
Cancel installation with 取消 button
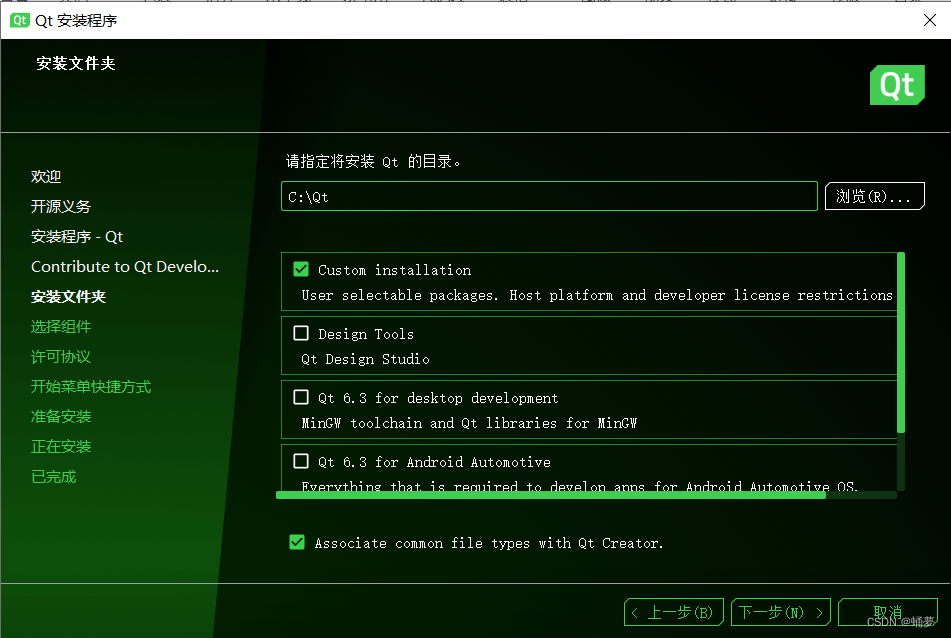[888, 613]
